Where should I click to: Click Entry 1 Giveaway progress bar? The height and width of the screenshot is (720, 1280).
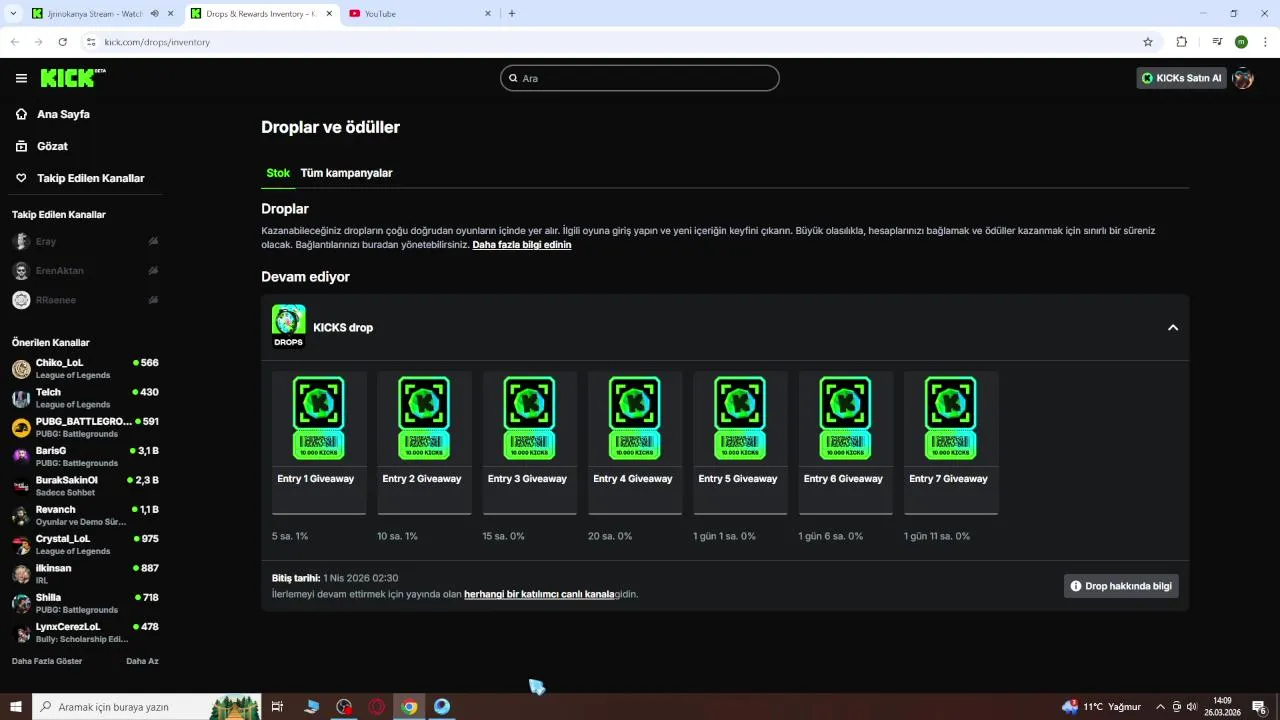[319, 513]
